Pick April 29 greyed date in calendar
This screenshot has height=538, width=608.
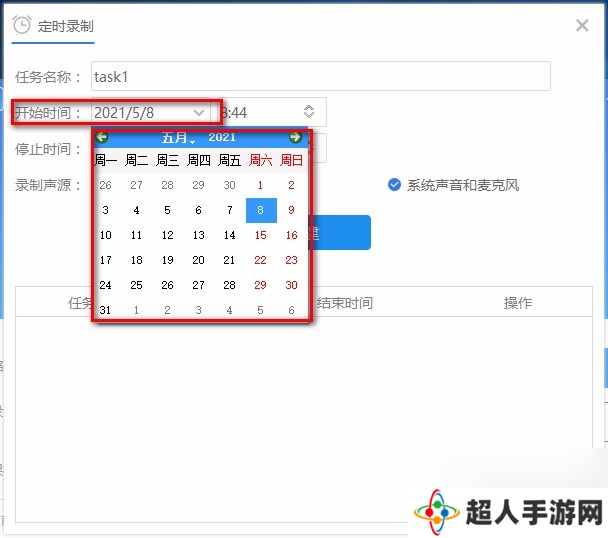pos(199,185)
